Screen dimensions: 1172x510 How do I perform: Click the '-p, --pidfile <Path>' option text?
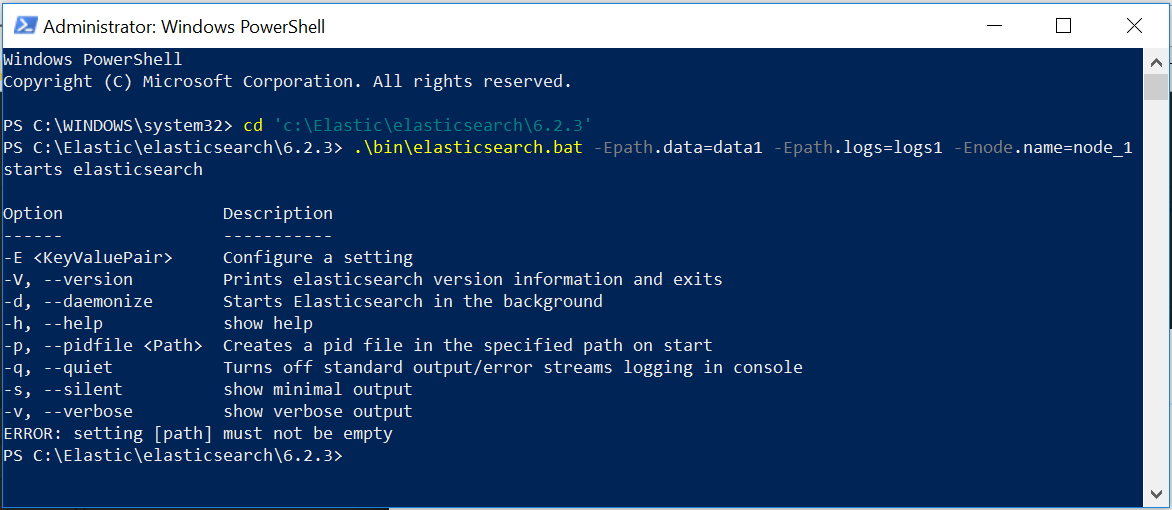click(x=103, y=346)
